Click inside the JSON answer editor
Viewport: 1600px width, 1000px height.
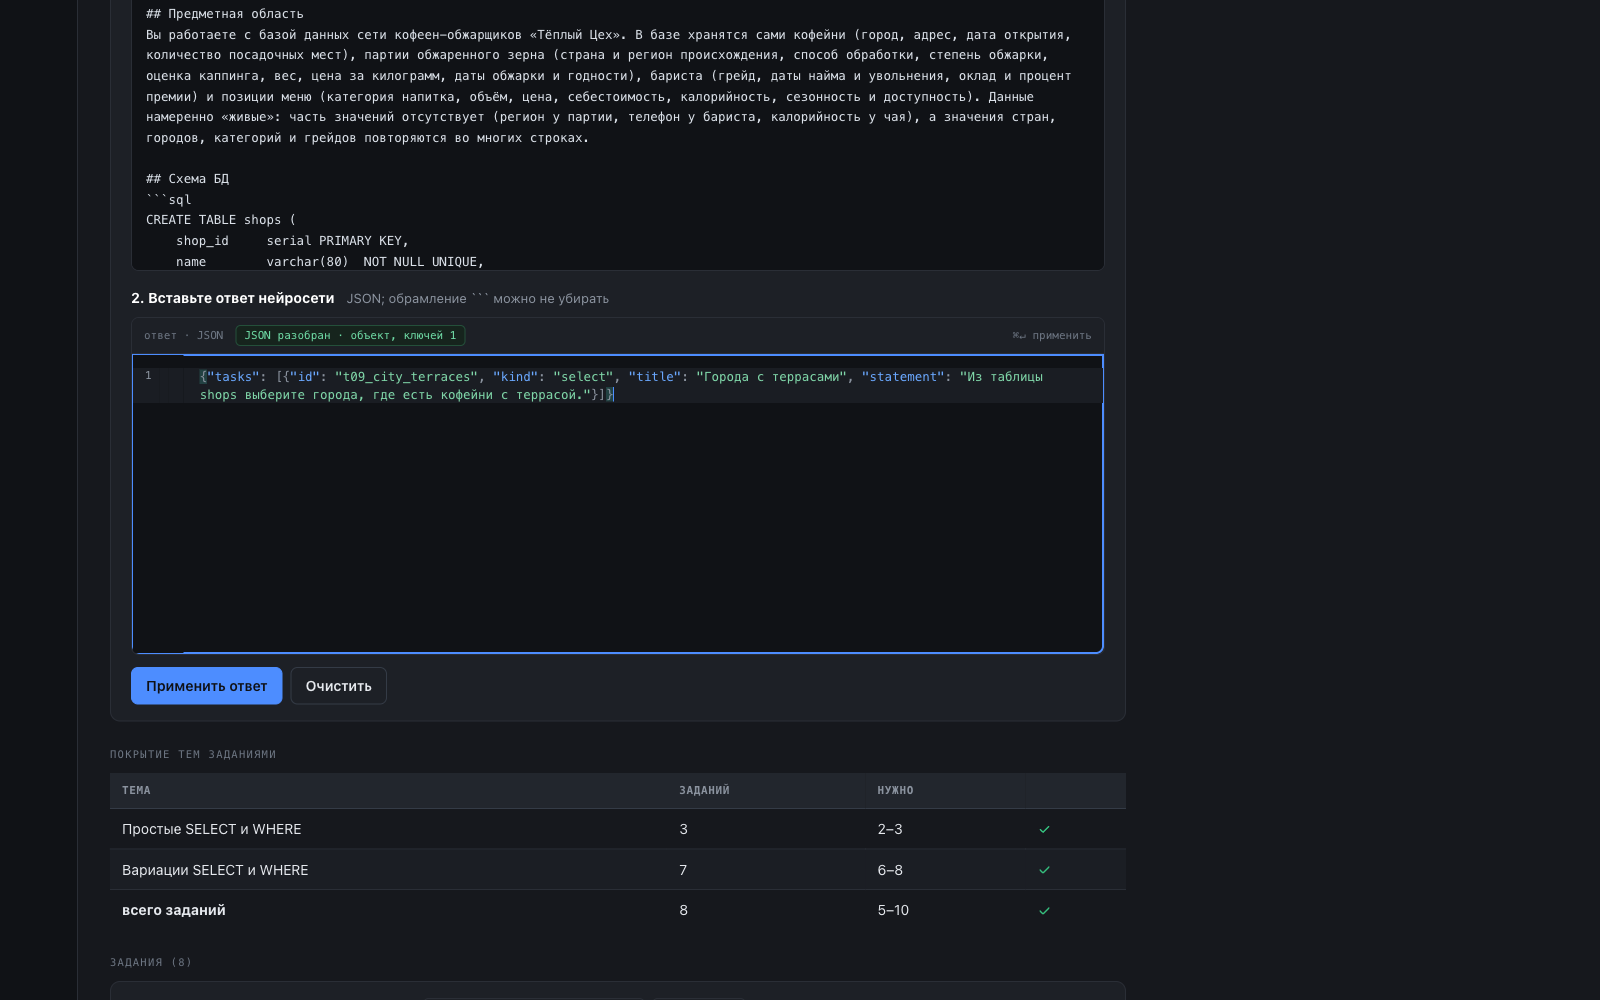point(617,504)
